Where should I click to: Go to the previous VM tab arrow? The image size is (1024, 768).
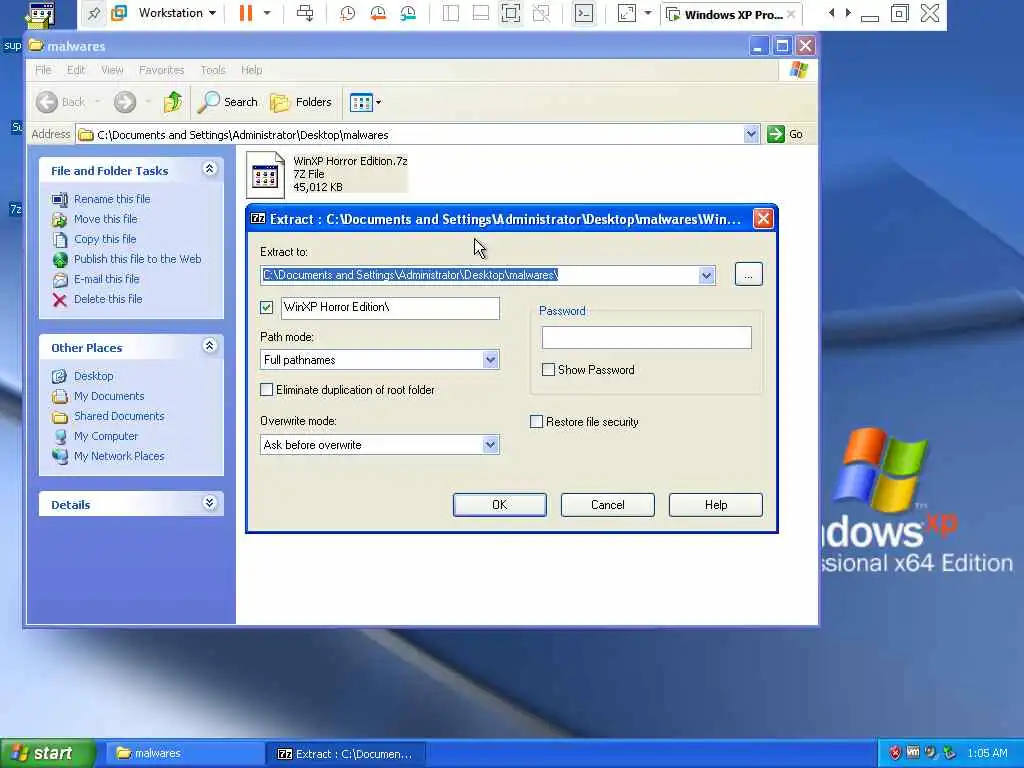tap(831, 13)
